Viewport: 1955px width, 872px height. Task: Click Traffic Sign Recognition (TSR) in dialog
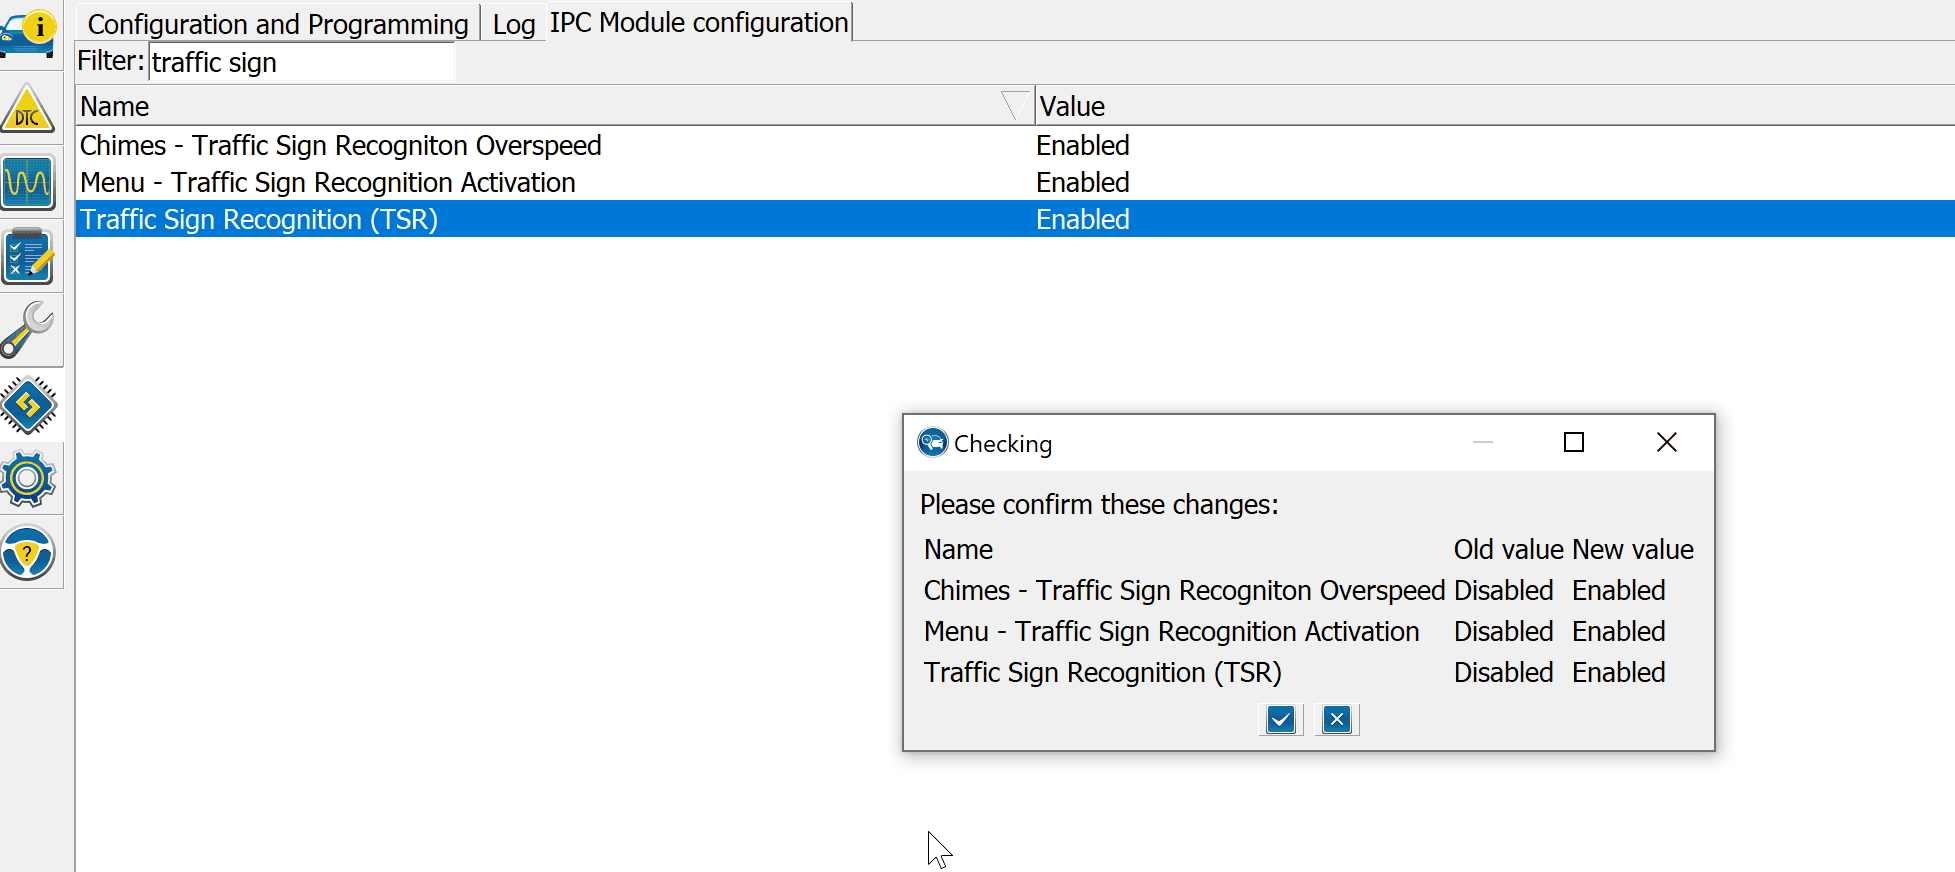coord(1103,672)
